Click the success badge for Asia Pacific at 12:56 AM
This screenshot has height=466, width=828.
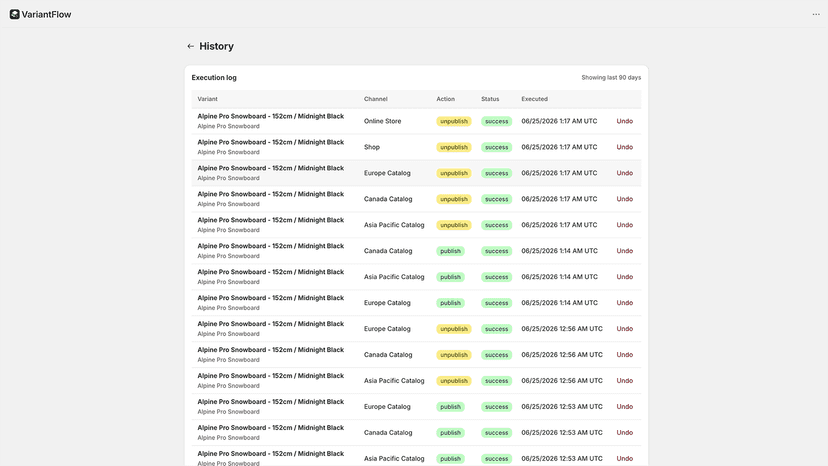coord(496,380)
